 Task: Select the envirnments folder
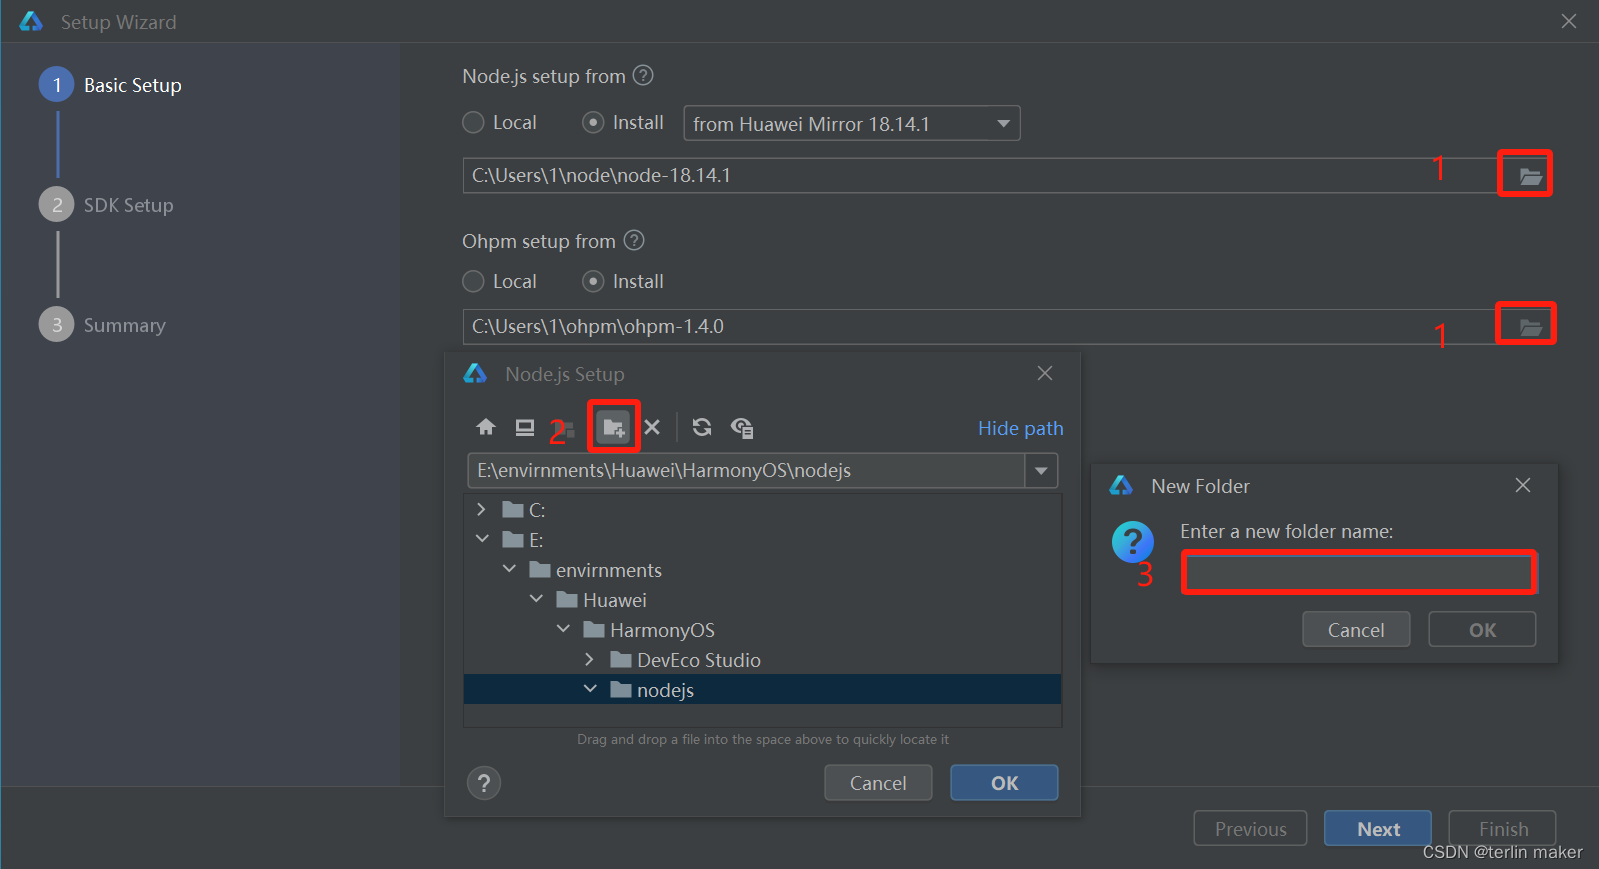(762, 570)
